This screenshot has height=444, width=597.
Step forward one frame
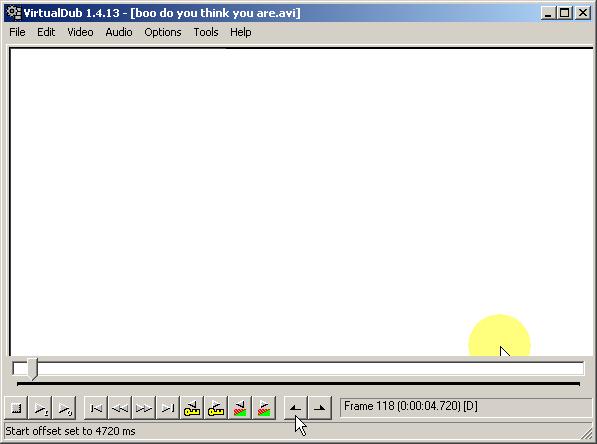(144, 408)
